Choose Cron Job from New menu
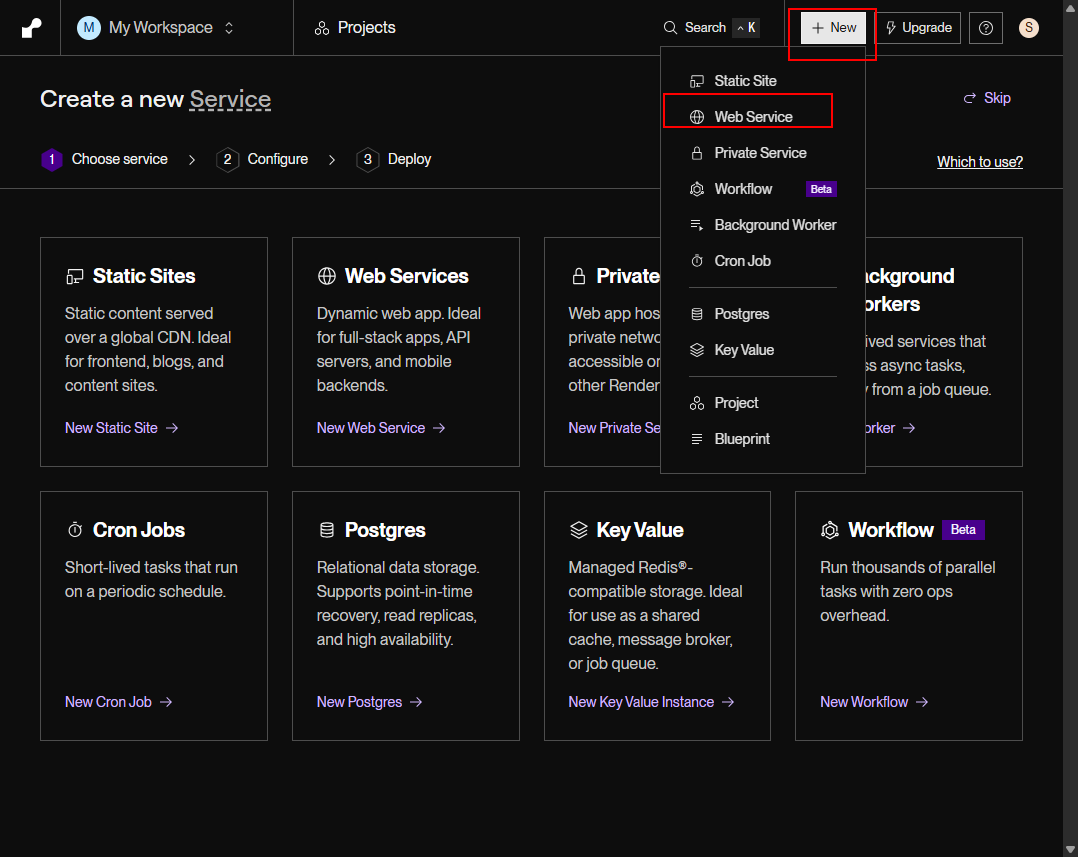This screenshot has width=1078, height=857. tap(762, 261)
